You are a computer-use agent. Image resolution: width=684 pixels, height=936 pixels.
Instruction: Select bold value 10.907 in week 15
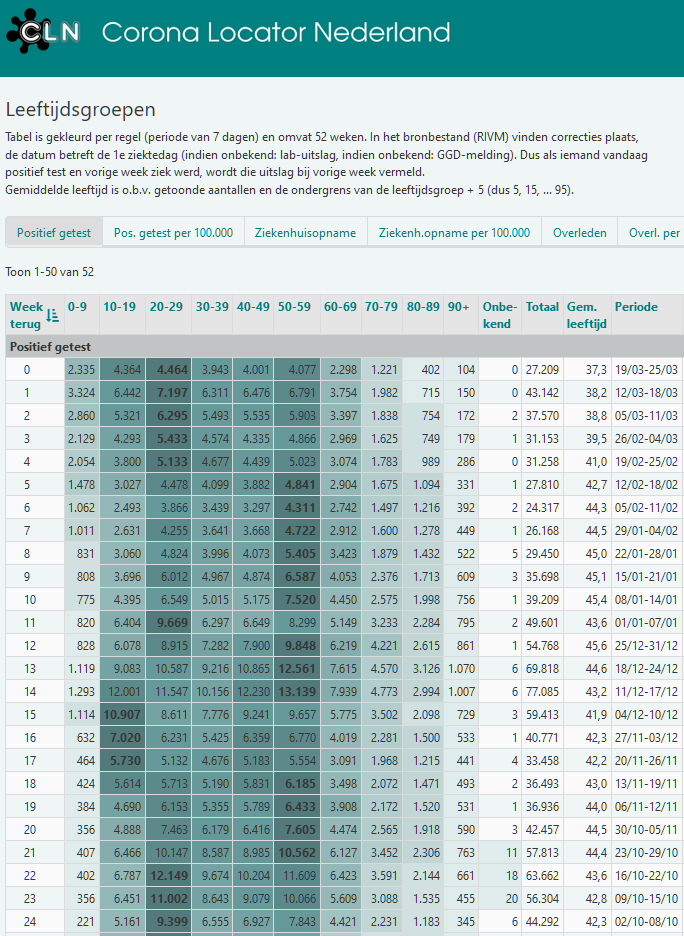click(122, 715)
